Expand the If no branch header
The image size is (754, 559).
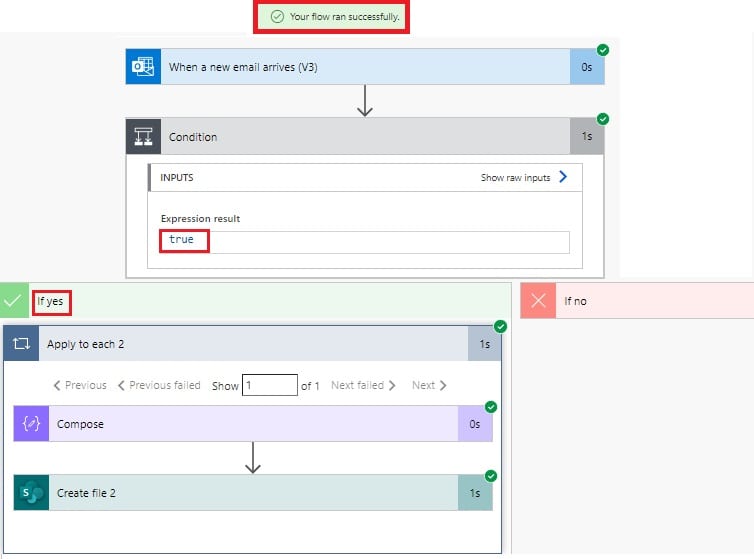637,301
